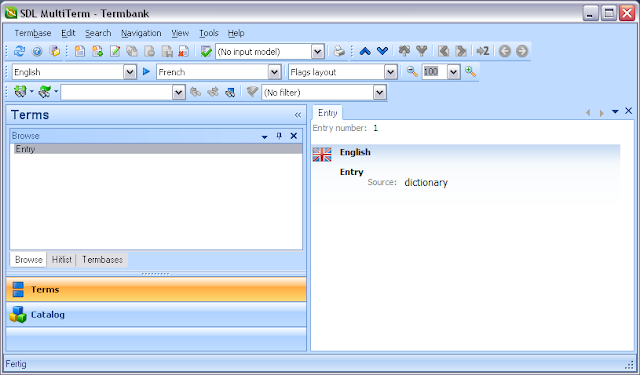Swap languages with the blue triangle arrow
The height and width of the screenshot is (375, 640).
146,72
